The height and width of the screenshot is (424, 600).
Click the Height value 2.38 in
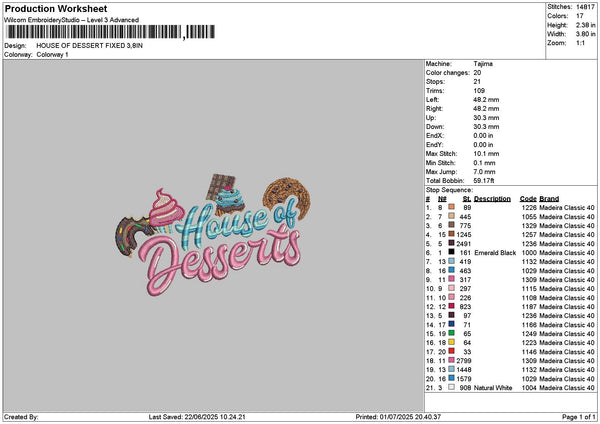pyautogui.click(x=585, y=25)
